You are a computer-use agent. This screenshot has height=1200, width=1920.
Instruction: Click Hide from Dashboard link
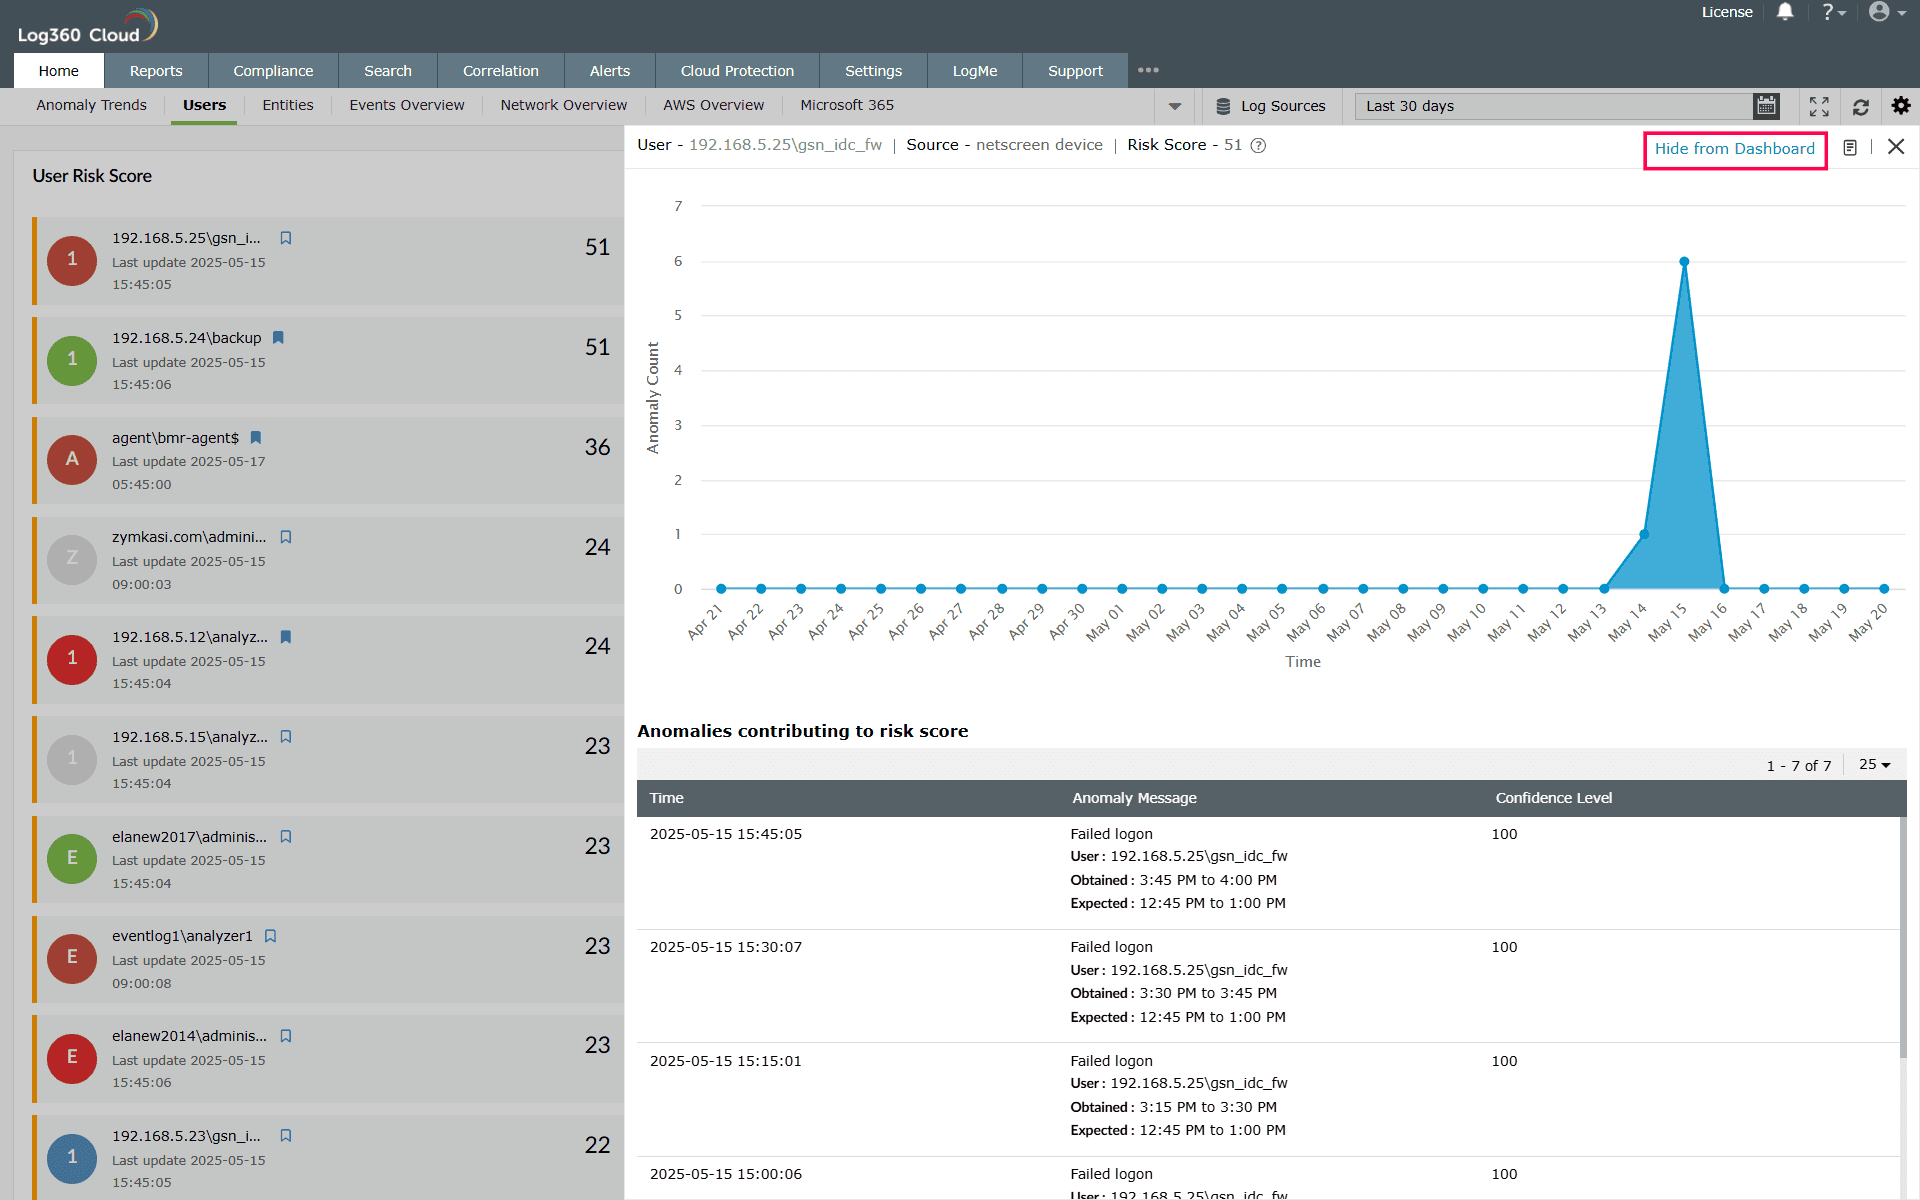point(1734,149)
